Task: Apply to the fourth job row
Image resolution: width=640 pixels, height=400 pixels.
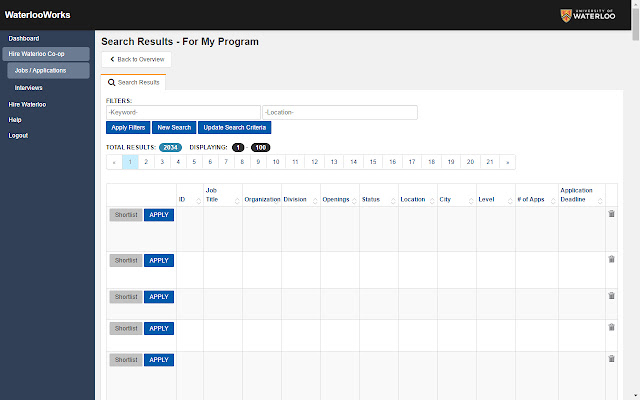Action: coord(159,329)
